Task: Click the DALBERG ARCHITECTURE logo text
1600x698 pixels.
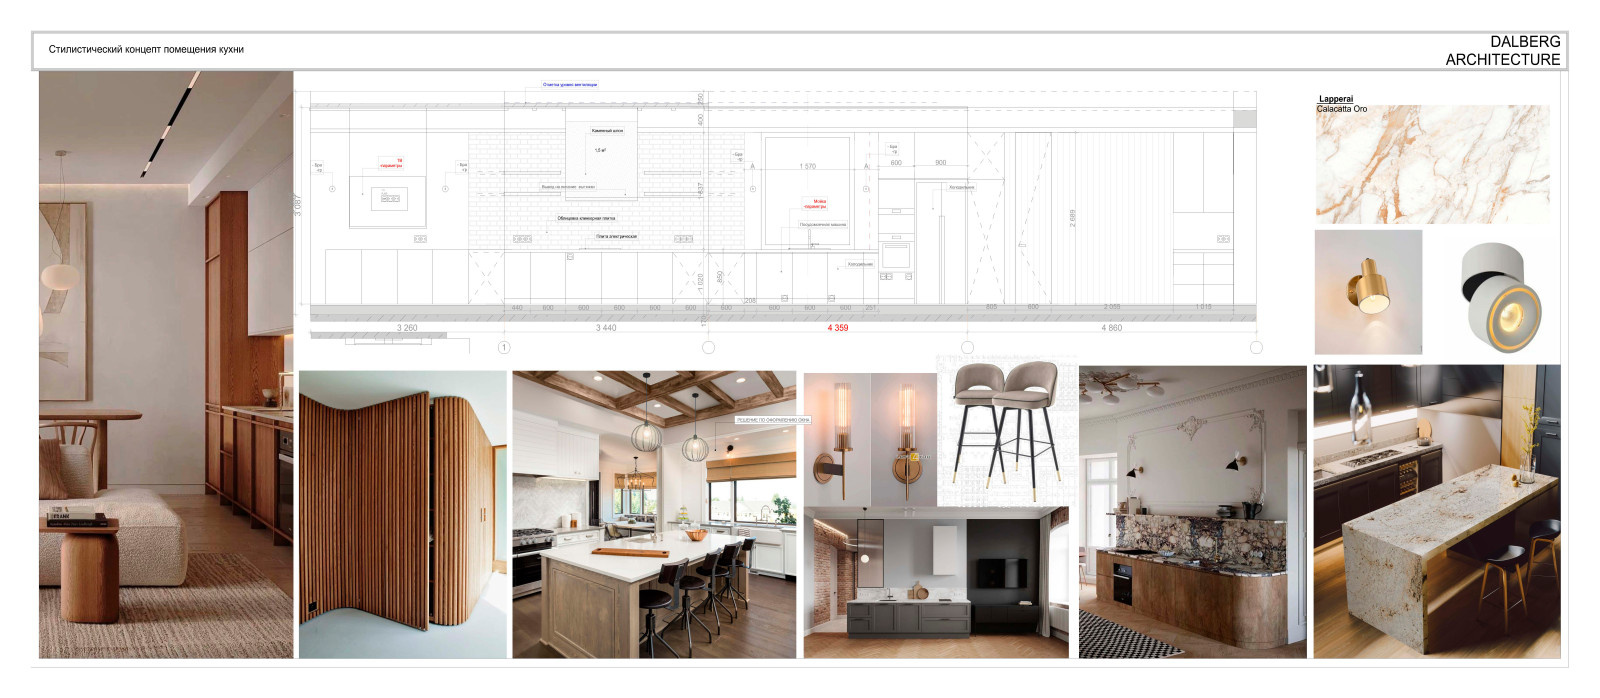Action: [x=1502, y=51]
